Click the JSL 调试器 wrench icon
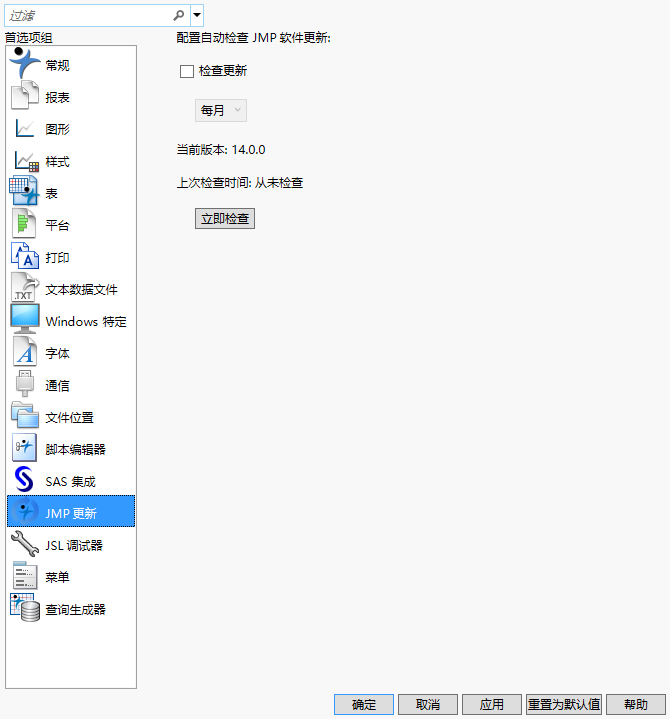Viewport: 670px width, 719px height. point(25,543)
